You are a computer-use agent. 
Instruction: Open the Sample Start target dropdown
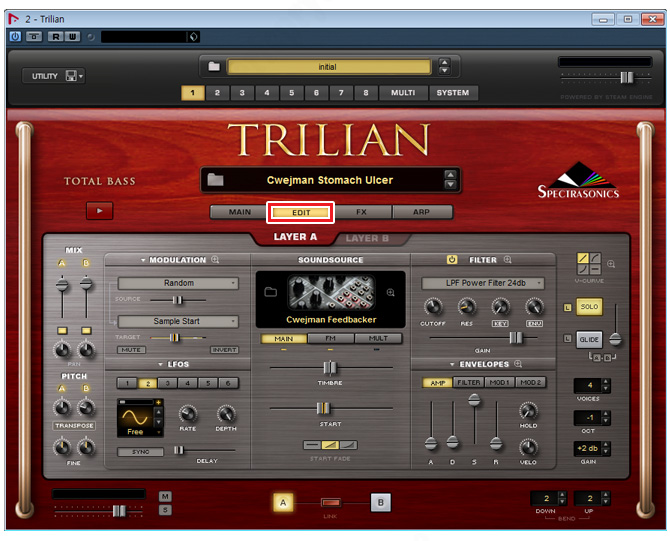[178, 321]
